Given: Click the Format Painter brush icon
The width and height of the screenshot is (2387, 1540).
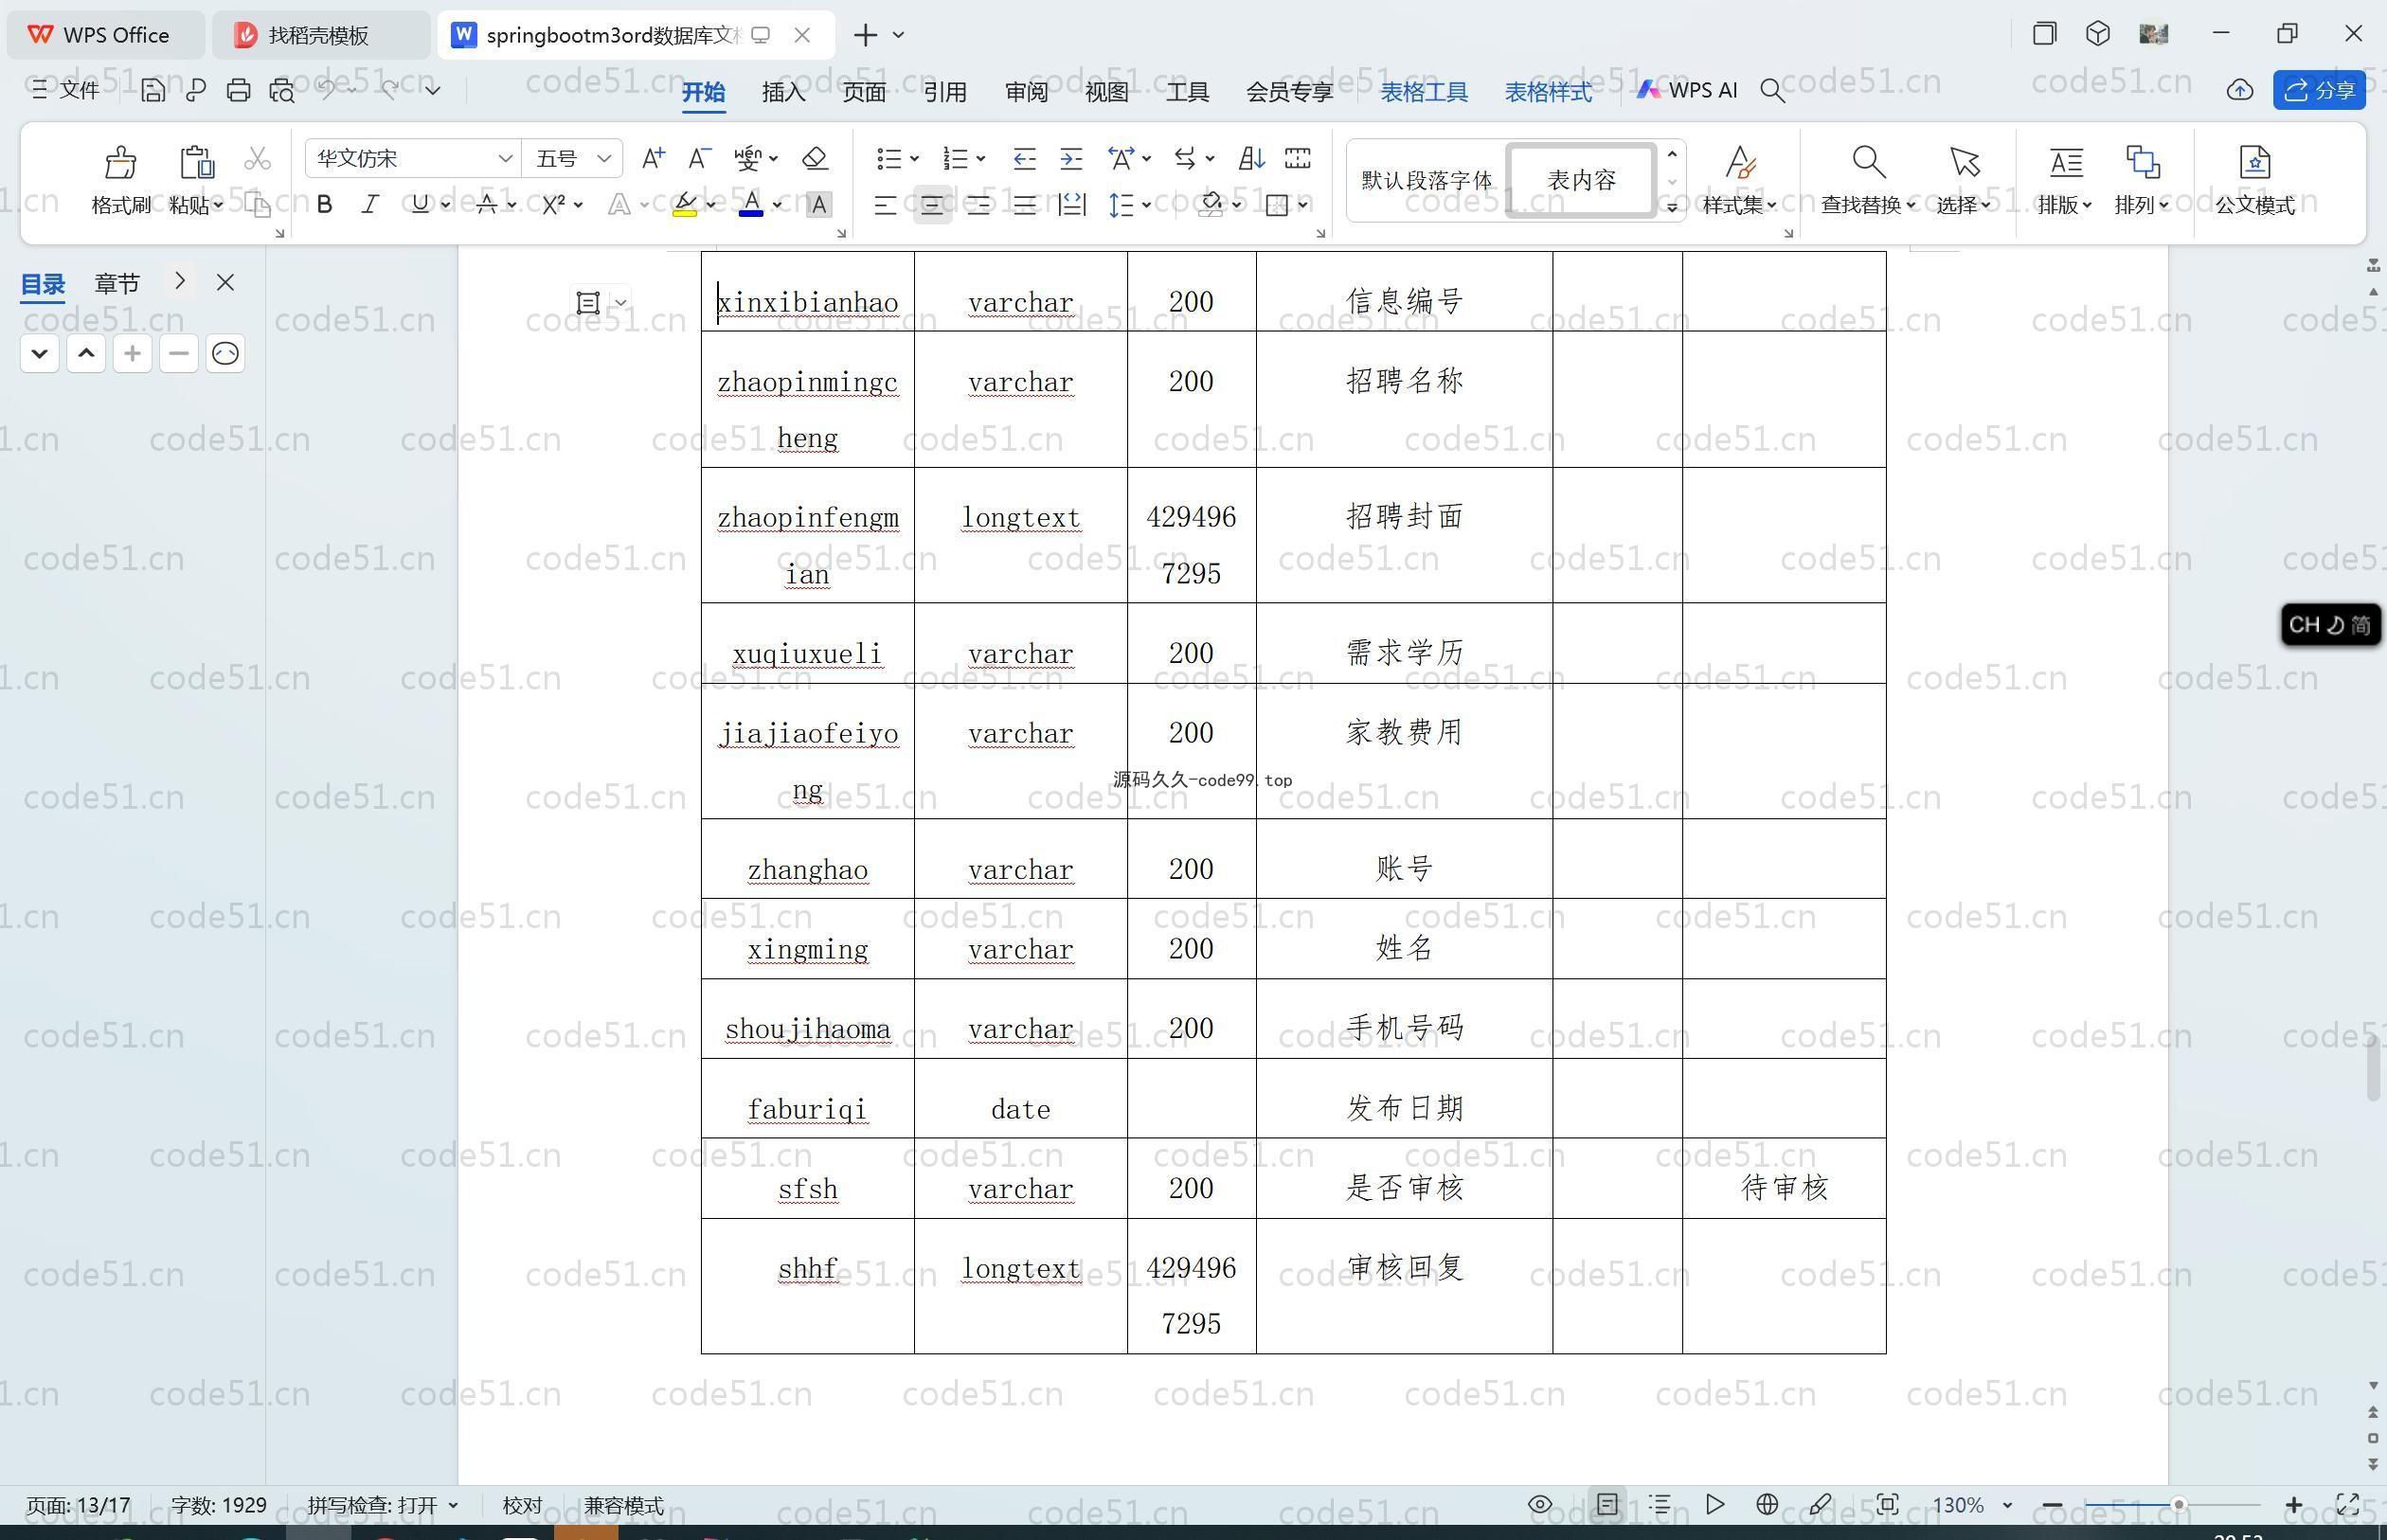Looking at the screenshot, I should (120, 161).
